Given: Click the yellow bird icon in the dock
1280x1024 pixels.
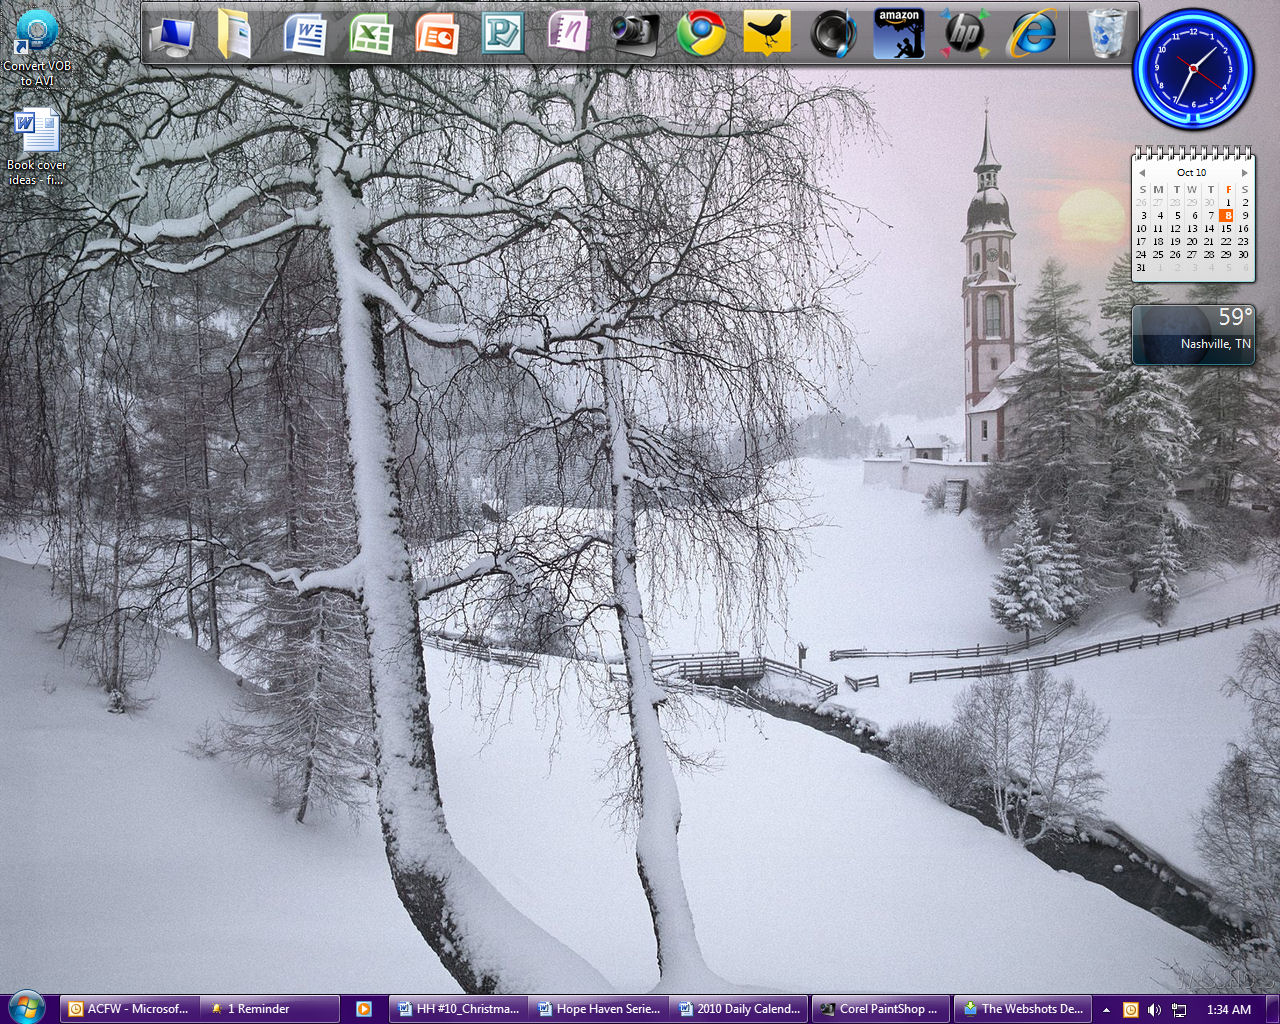Looking at the screenshot, I should (767, 35).
